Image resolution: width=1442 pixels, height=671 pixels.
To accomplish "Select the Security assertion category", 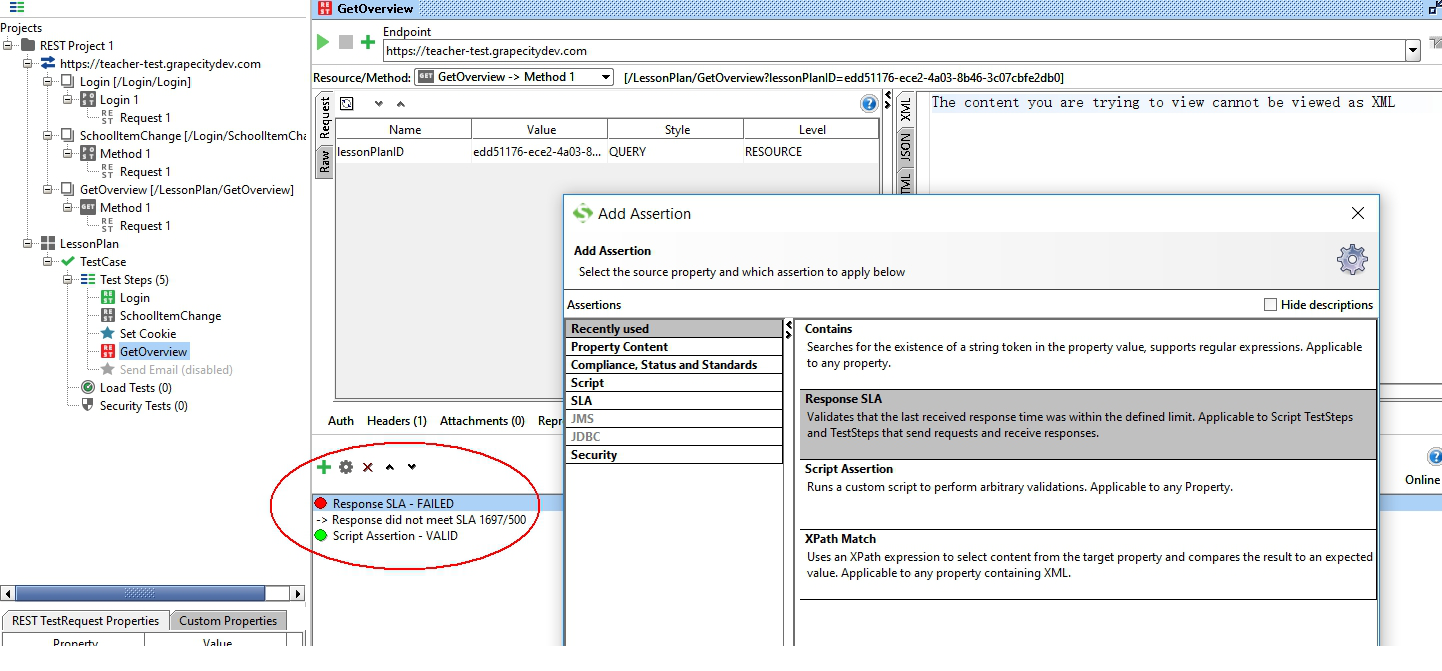I will pos(673,454).
